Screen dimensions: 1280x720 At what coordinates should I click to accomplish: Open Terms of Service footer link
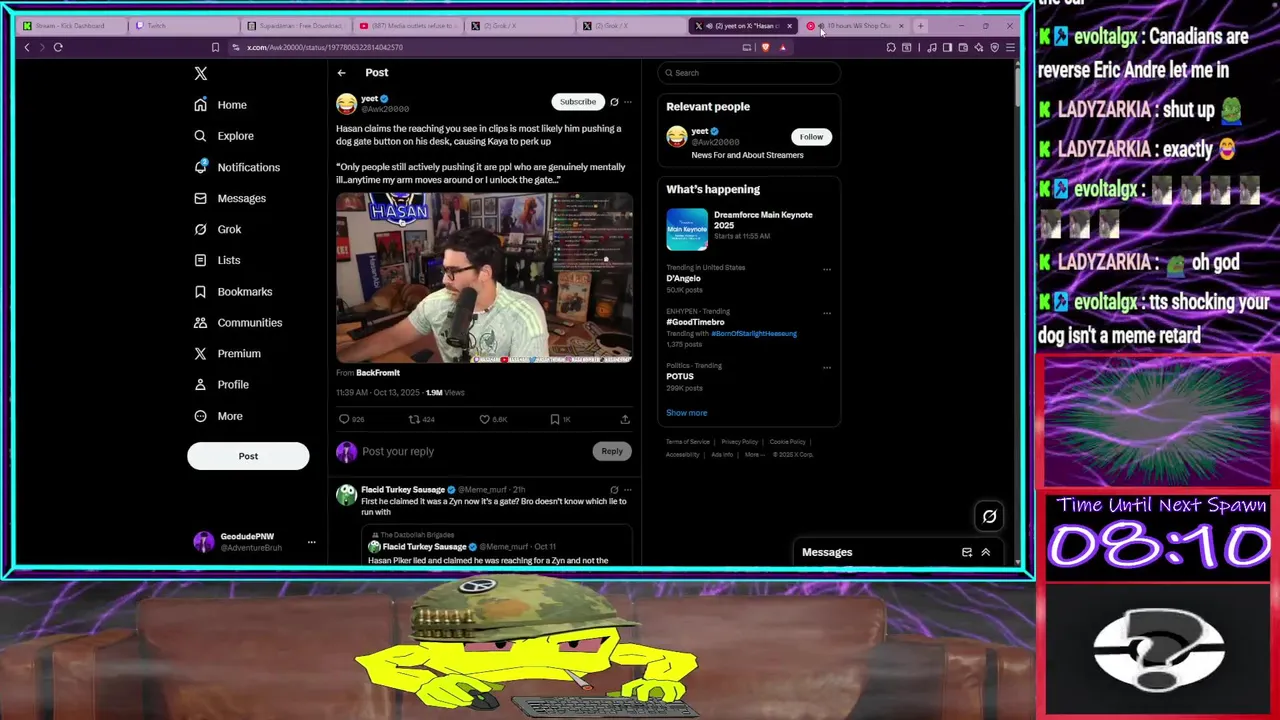click(x=688, y=442)
